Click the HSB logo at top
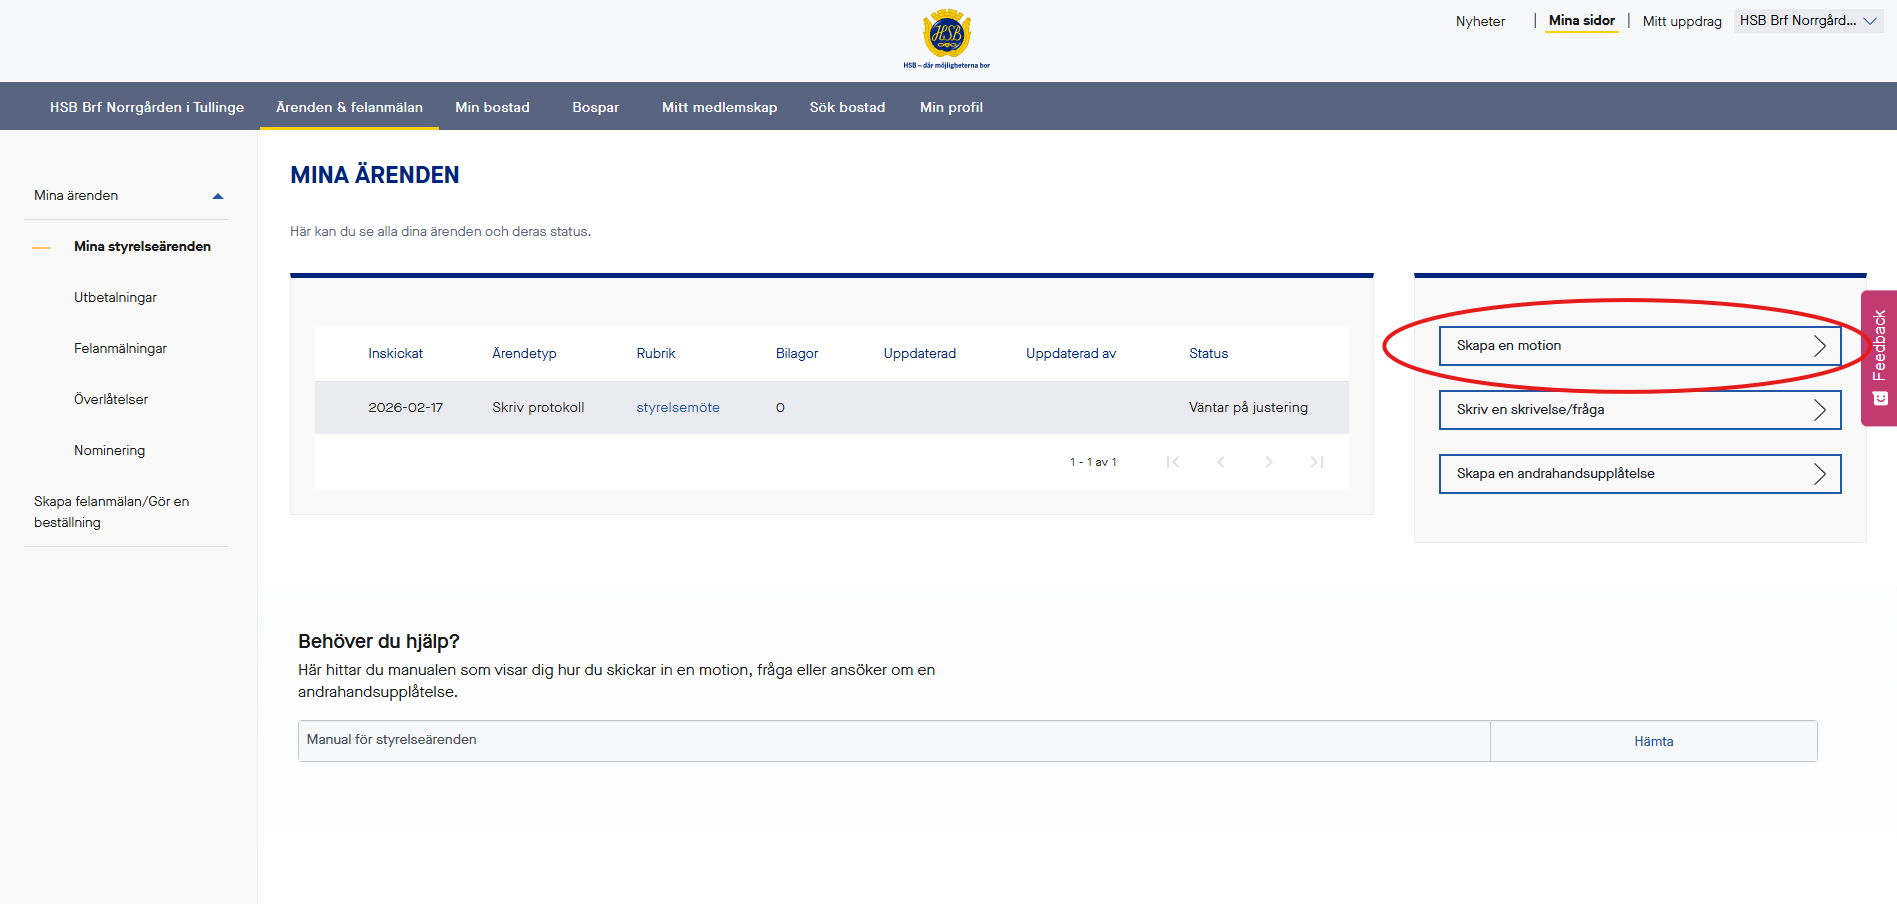 946,38
